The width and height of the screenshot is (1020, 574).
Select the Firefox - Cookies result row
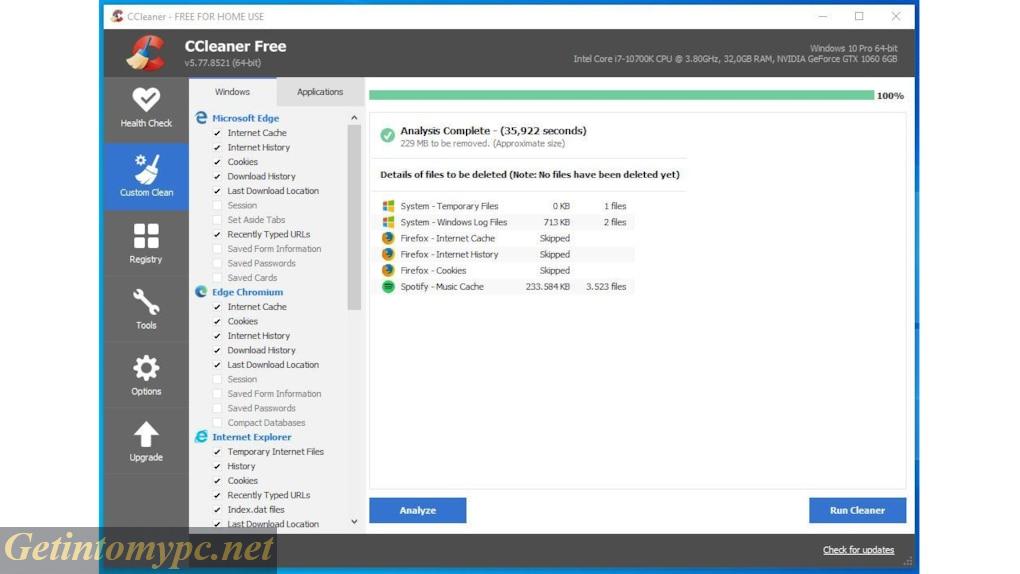pyautogui.click(x=505, y=270)
